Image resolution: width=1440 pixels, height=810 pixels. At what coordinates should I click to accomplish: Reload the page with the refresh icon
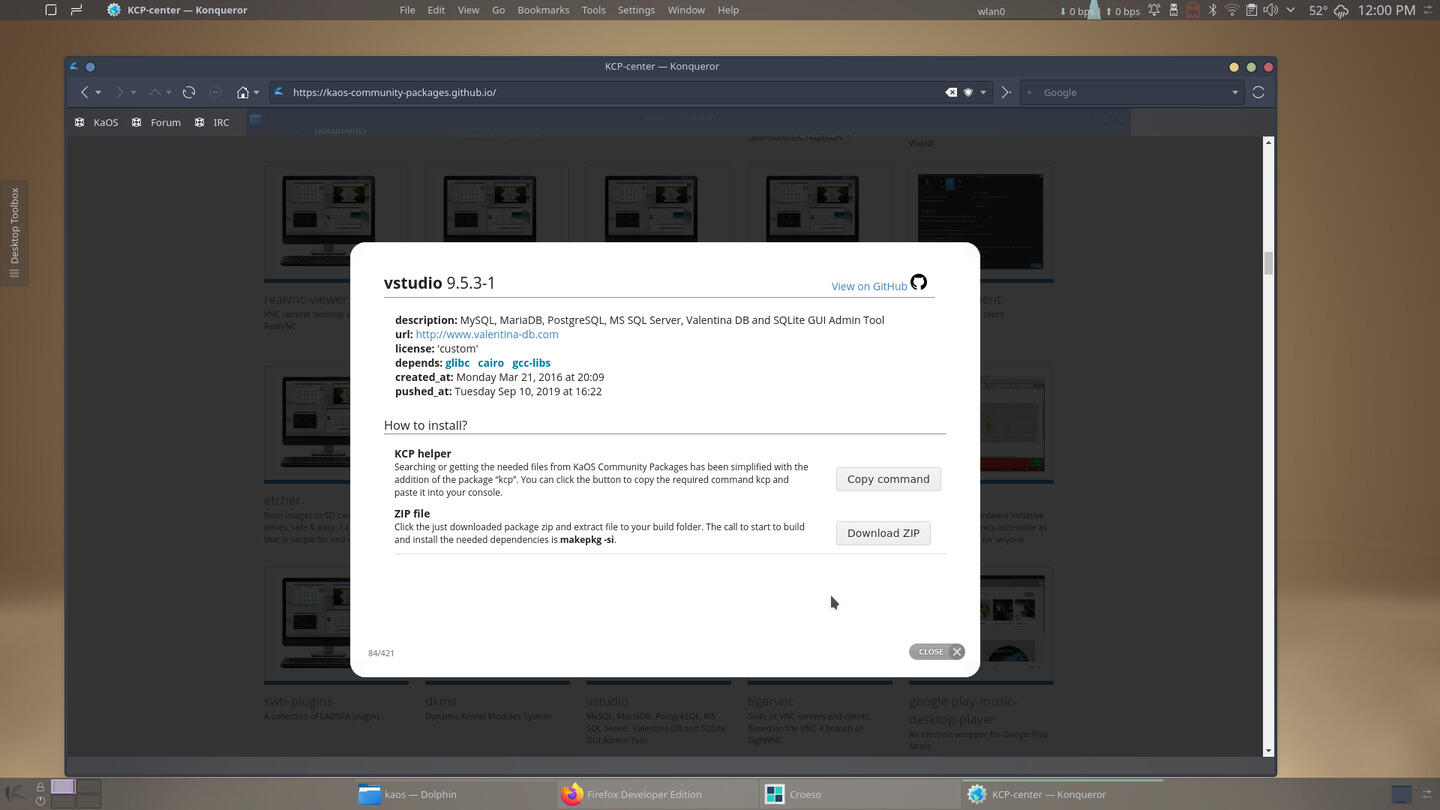pos(189,92)
